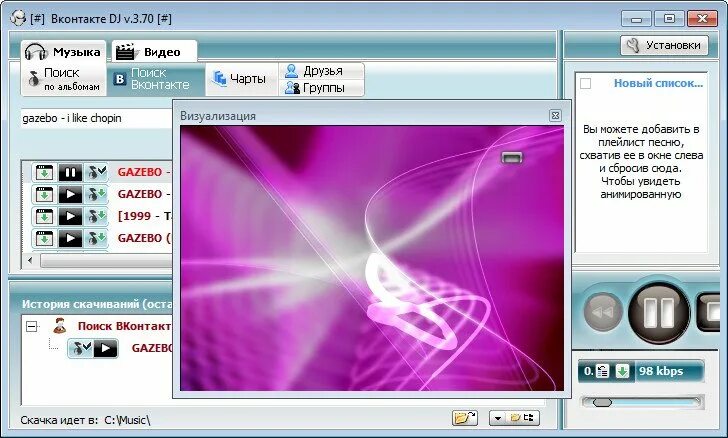The width and height of the screenshot is (728, 438).
Task: Click note download icon on the [1999 row
Action: [97, 216]
